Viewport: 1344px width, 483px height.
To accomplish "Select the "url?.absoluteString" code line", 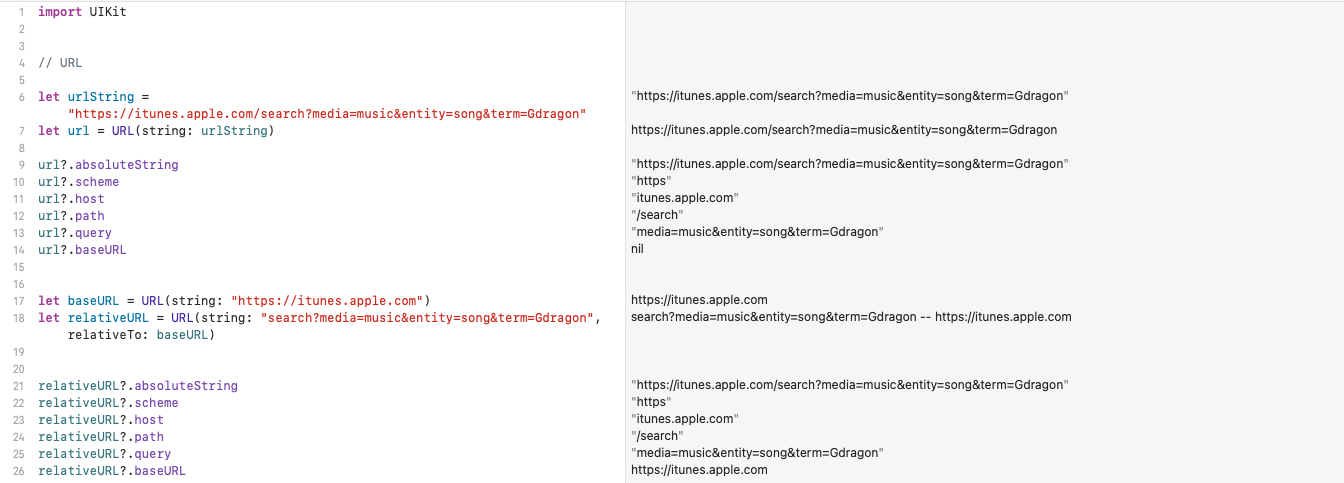I will point(108,165).
